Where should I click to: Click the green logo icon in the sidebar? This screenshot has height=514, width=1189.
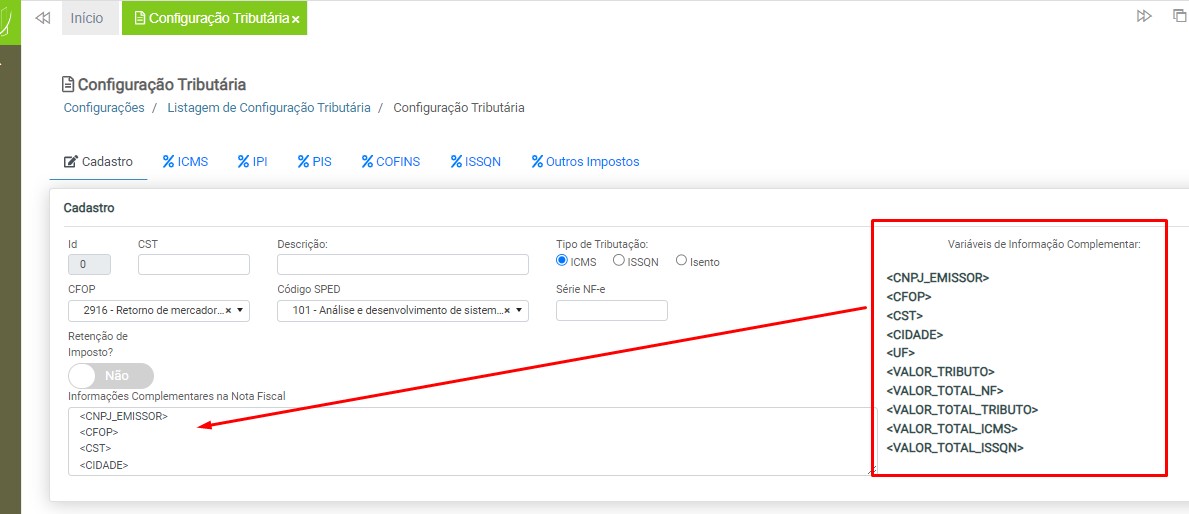pyautogui.click(x=8, y=21)
